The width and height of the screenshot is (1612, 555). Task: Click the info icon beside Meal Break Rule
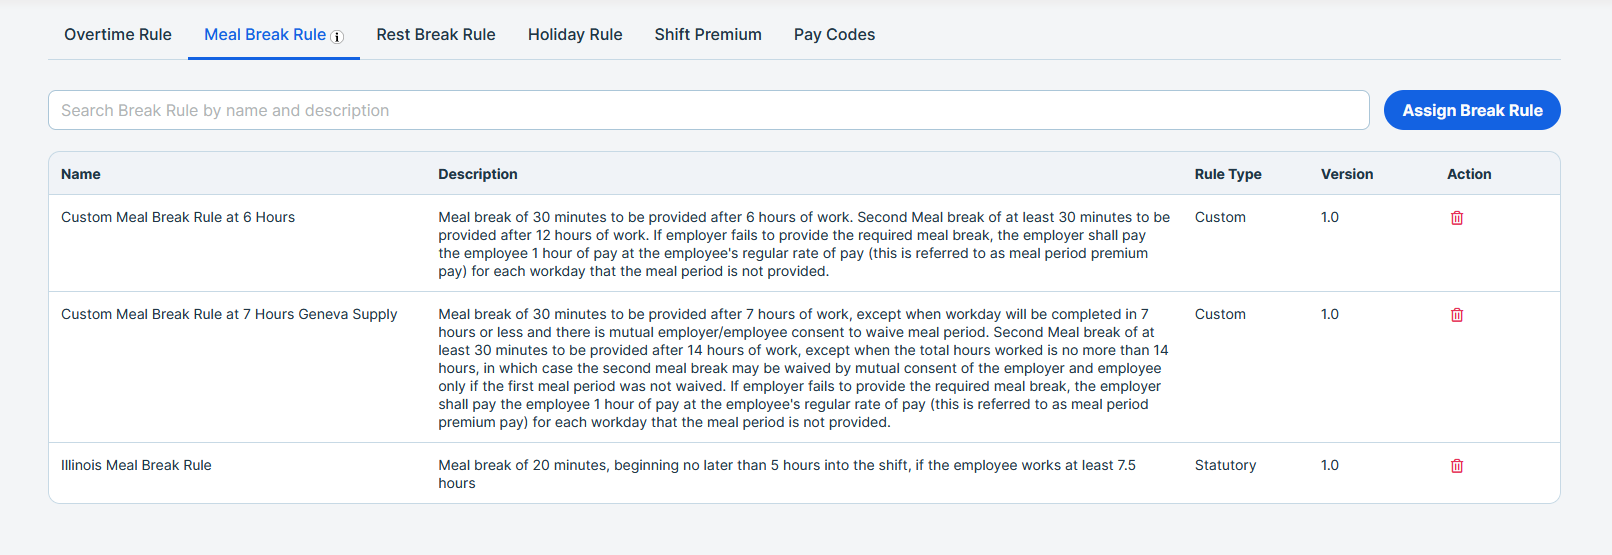337,37
